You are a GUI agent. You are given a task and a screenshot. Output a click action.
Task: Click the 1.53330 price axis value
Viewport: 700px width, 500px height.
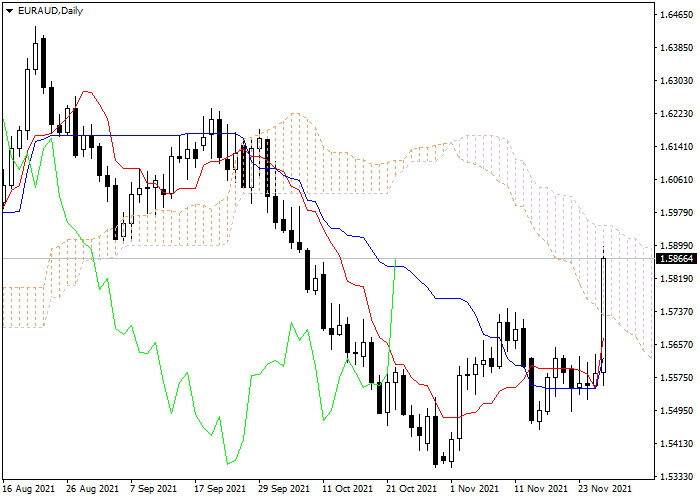676,477
